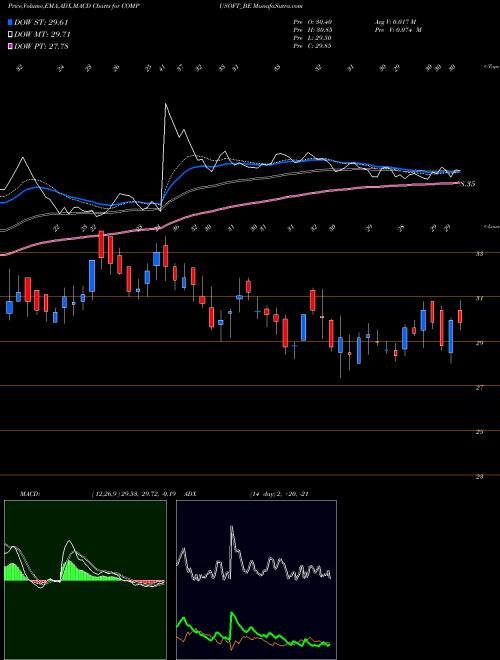Screen dimensions: 500x660
Task: Click MACD parameters '(12,26,9) 29.58, 29.72, -0.19'
Action: (x=136, y=494)
